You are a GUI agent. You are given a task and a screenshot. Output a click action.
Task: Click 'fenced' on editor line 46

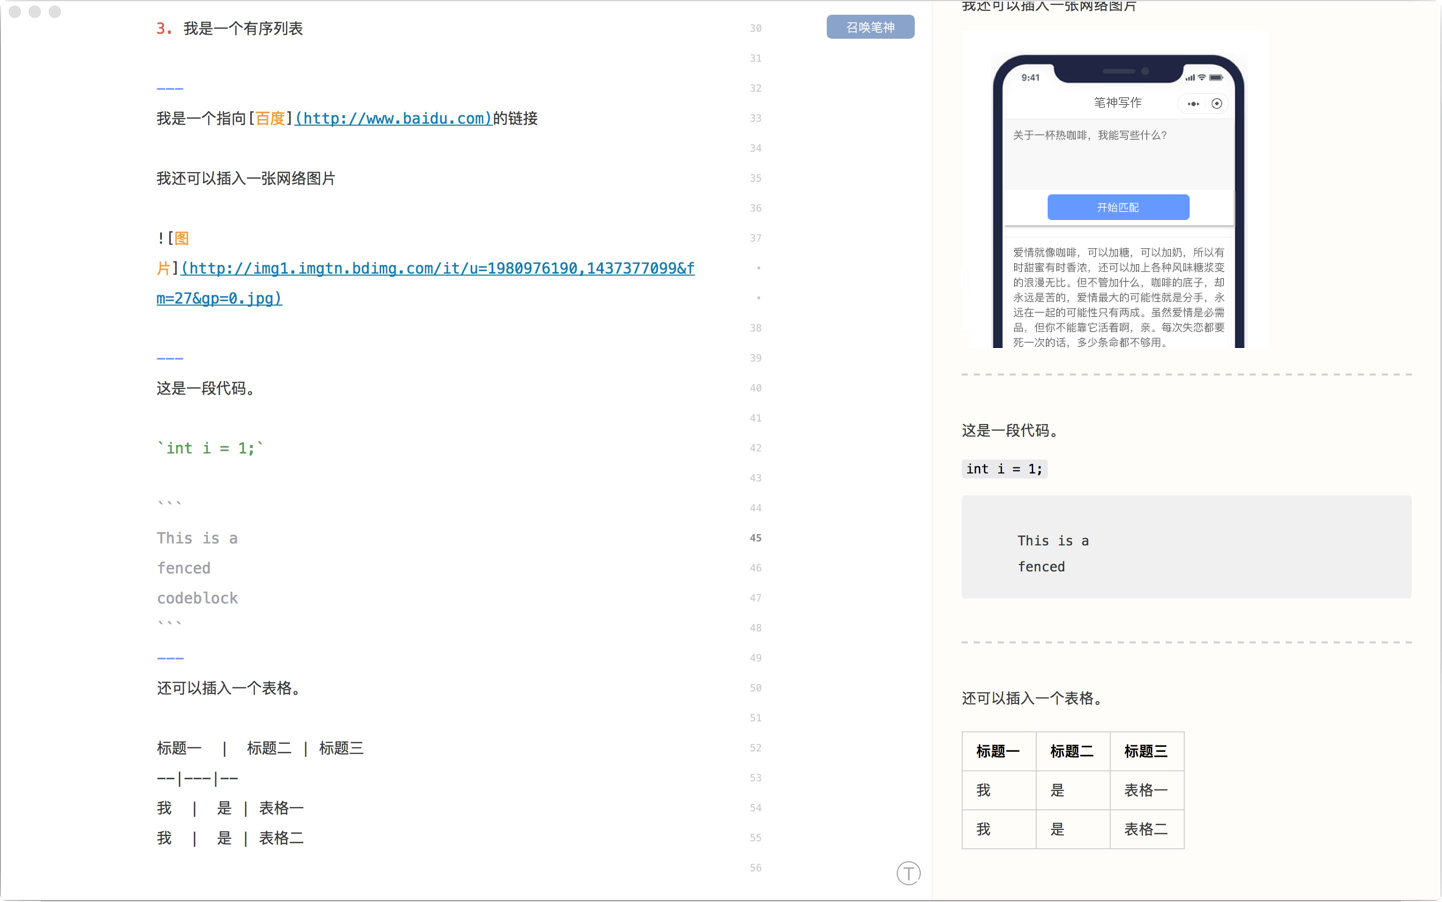tap(184, 568)
